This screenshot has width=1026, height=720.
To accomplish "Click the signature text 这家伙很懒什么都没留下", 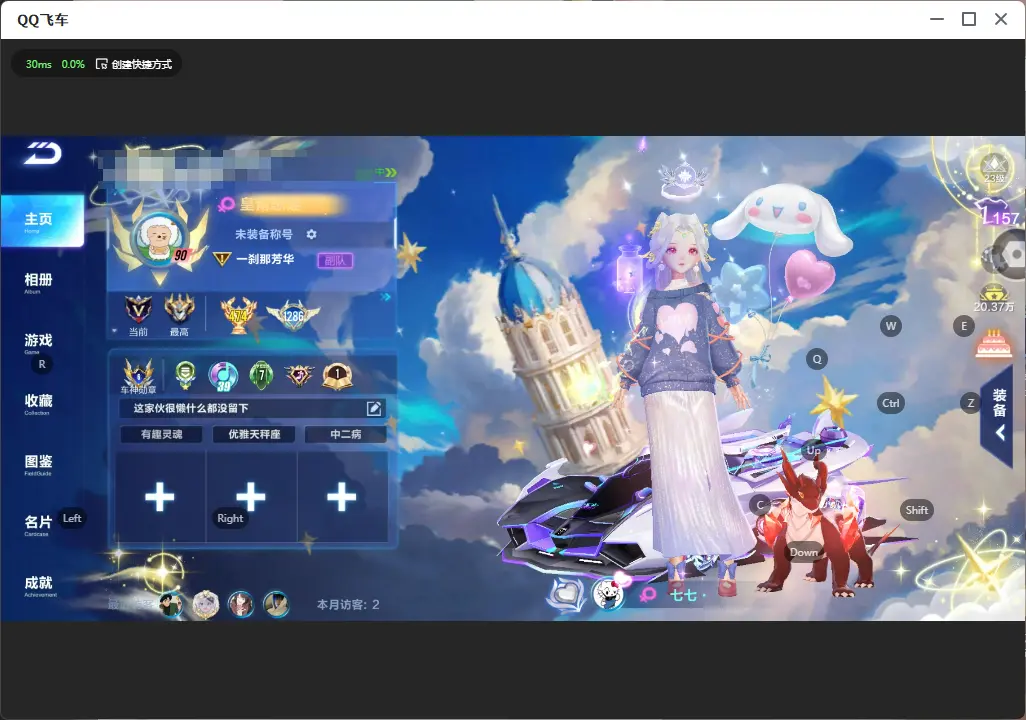I will coord(190,408).
